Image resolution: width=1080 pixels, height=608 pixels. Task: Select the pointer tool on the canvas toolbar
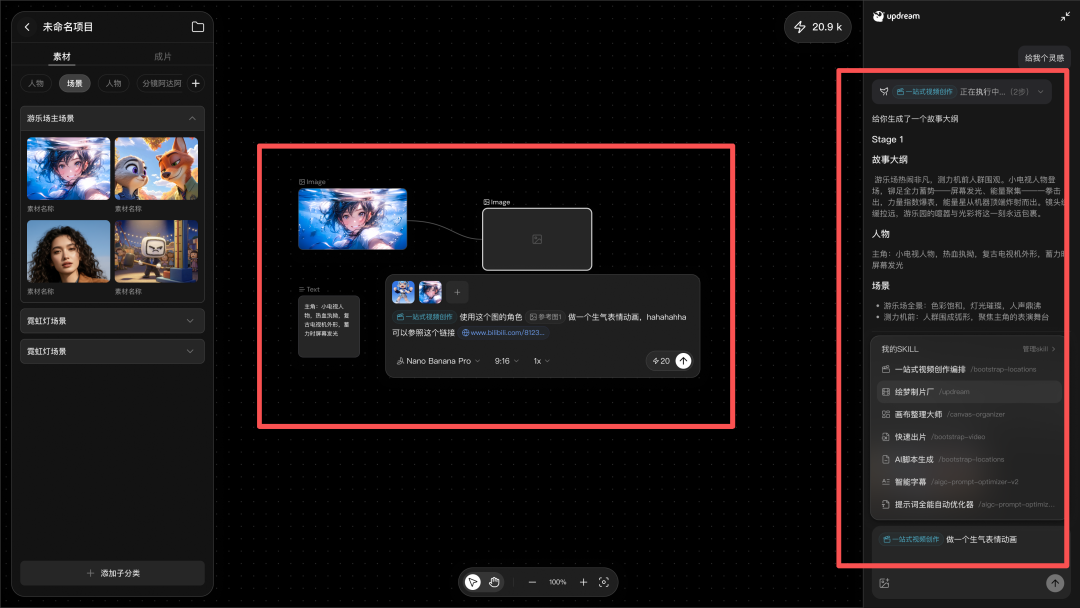[x=472, y=581]
